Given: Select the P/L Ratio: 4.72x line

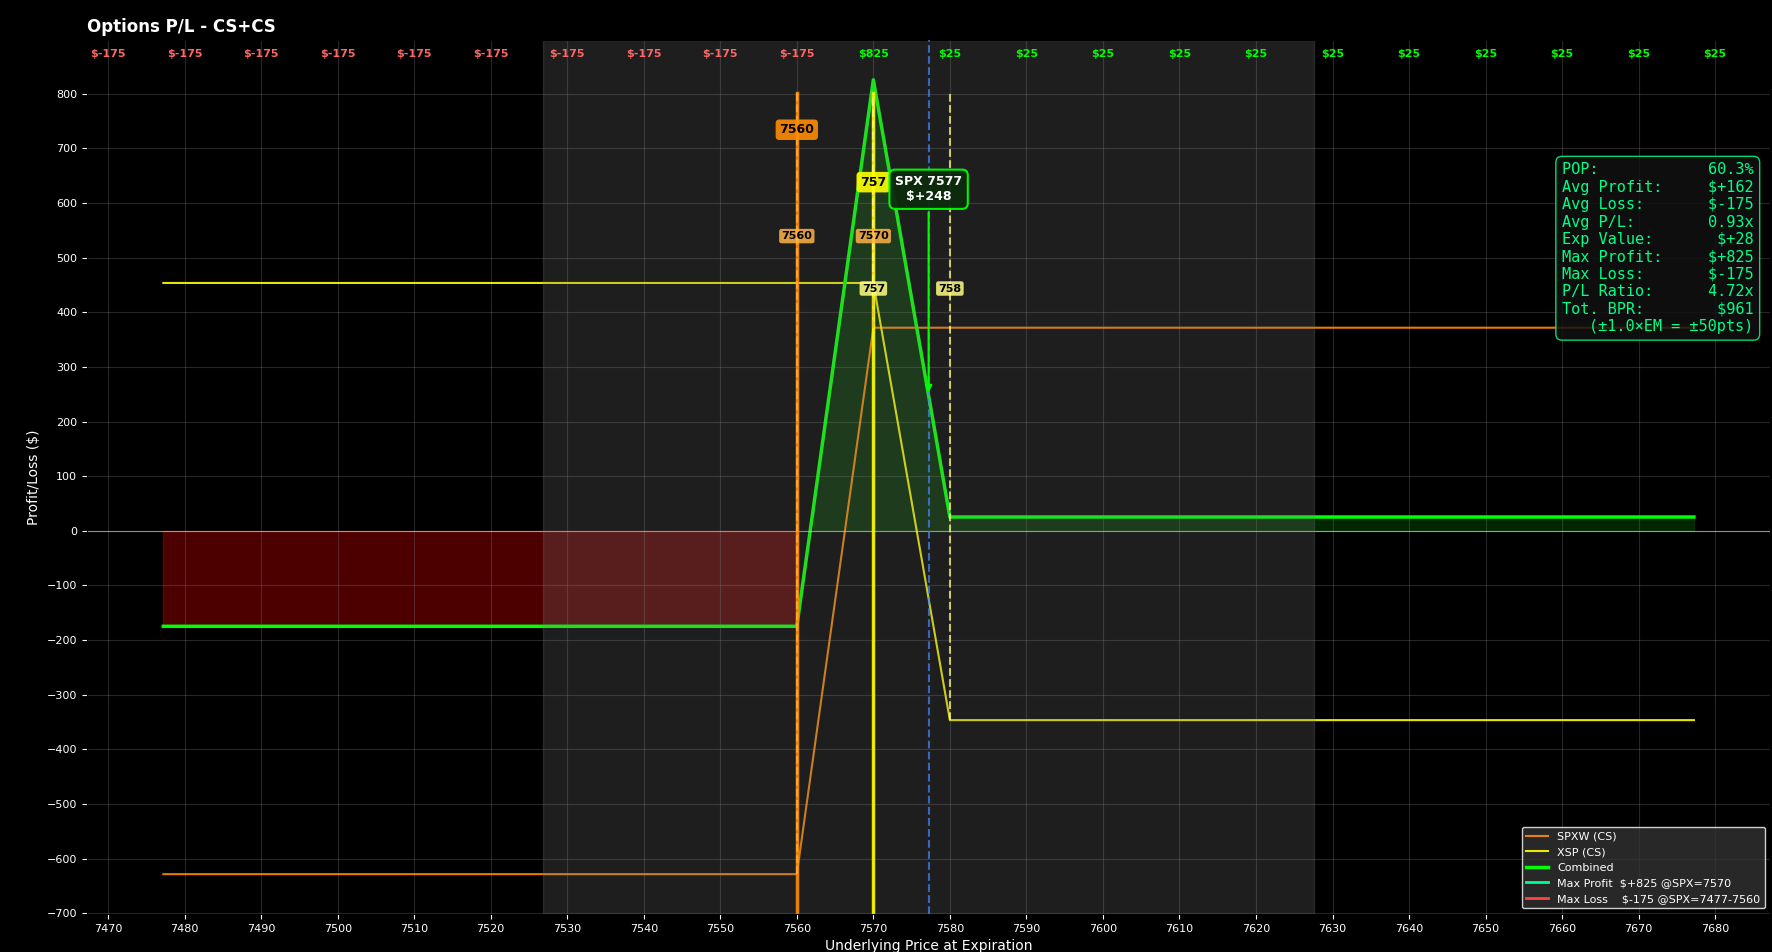Looking at the screenshot, I should coord(1657,292).
